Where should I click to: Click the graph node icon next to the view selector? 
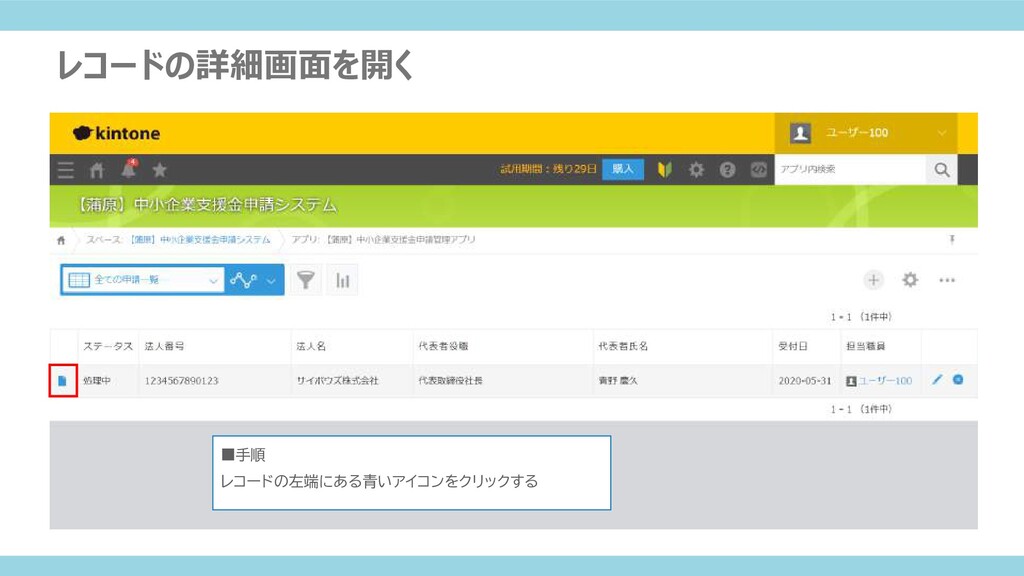click(x=243, y=280)
